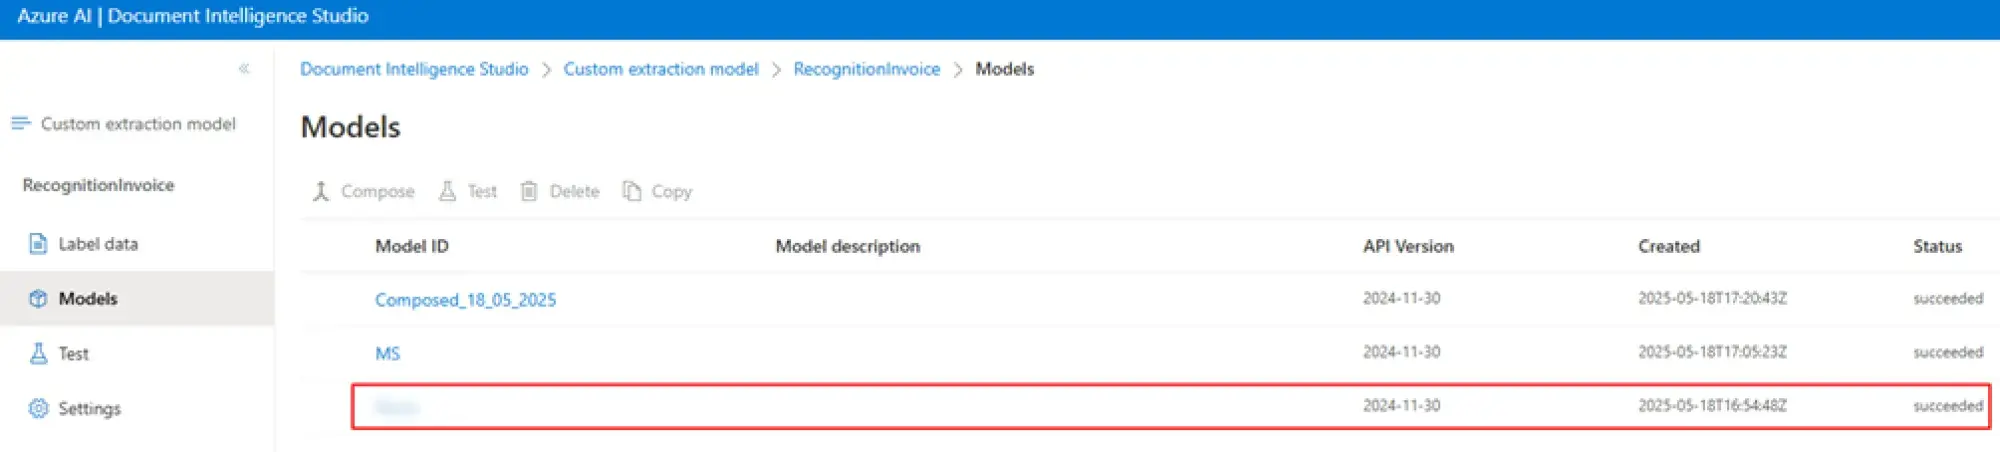2000x452 pixels.
Task: Click the Models page heading
Action: point(350,127)
